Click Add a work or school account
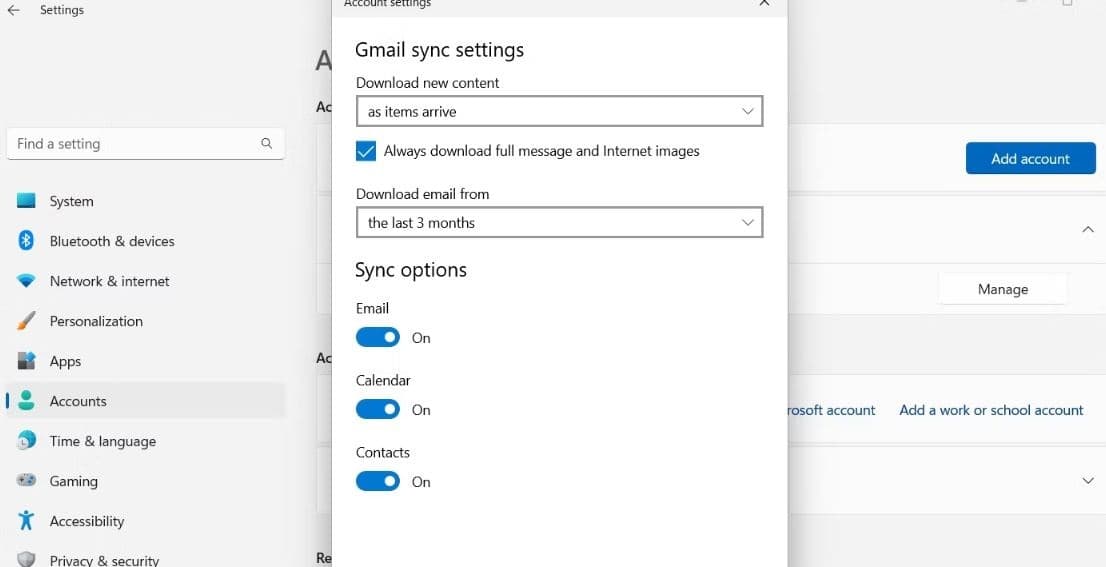The width and height of the screenshot is (1106, 567). [991, 410]
